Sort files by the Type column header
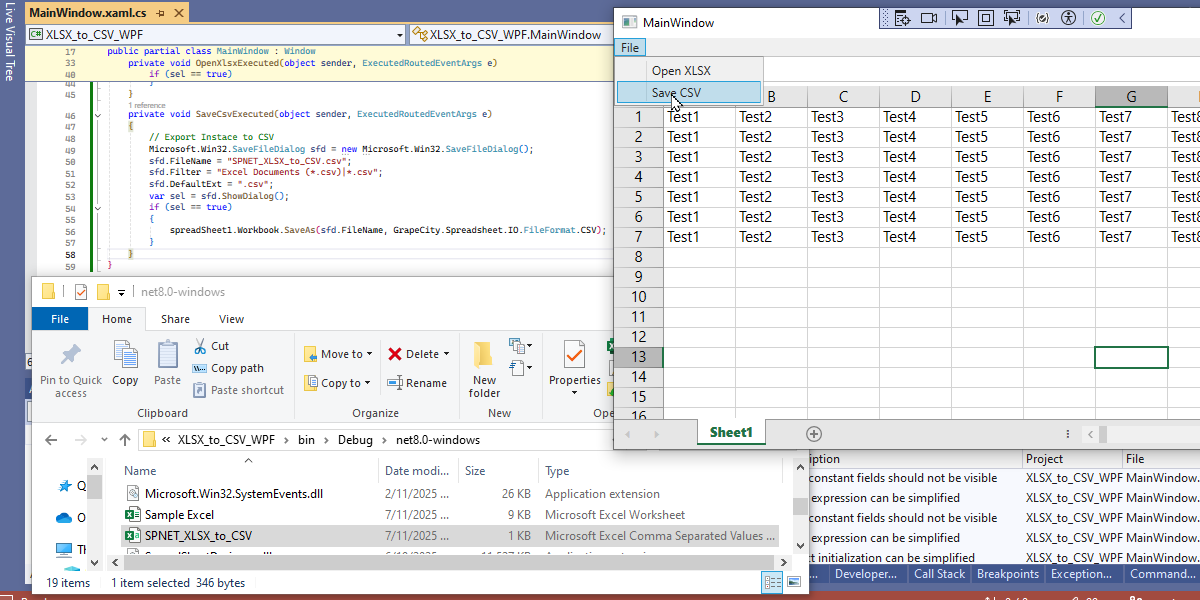Image resolution: width=1200 pixels, height=600 pixels. 660,471
